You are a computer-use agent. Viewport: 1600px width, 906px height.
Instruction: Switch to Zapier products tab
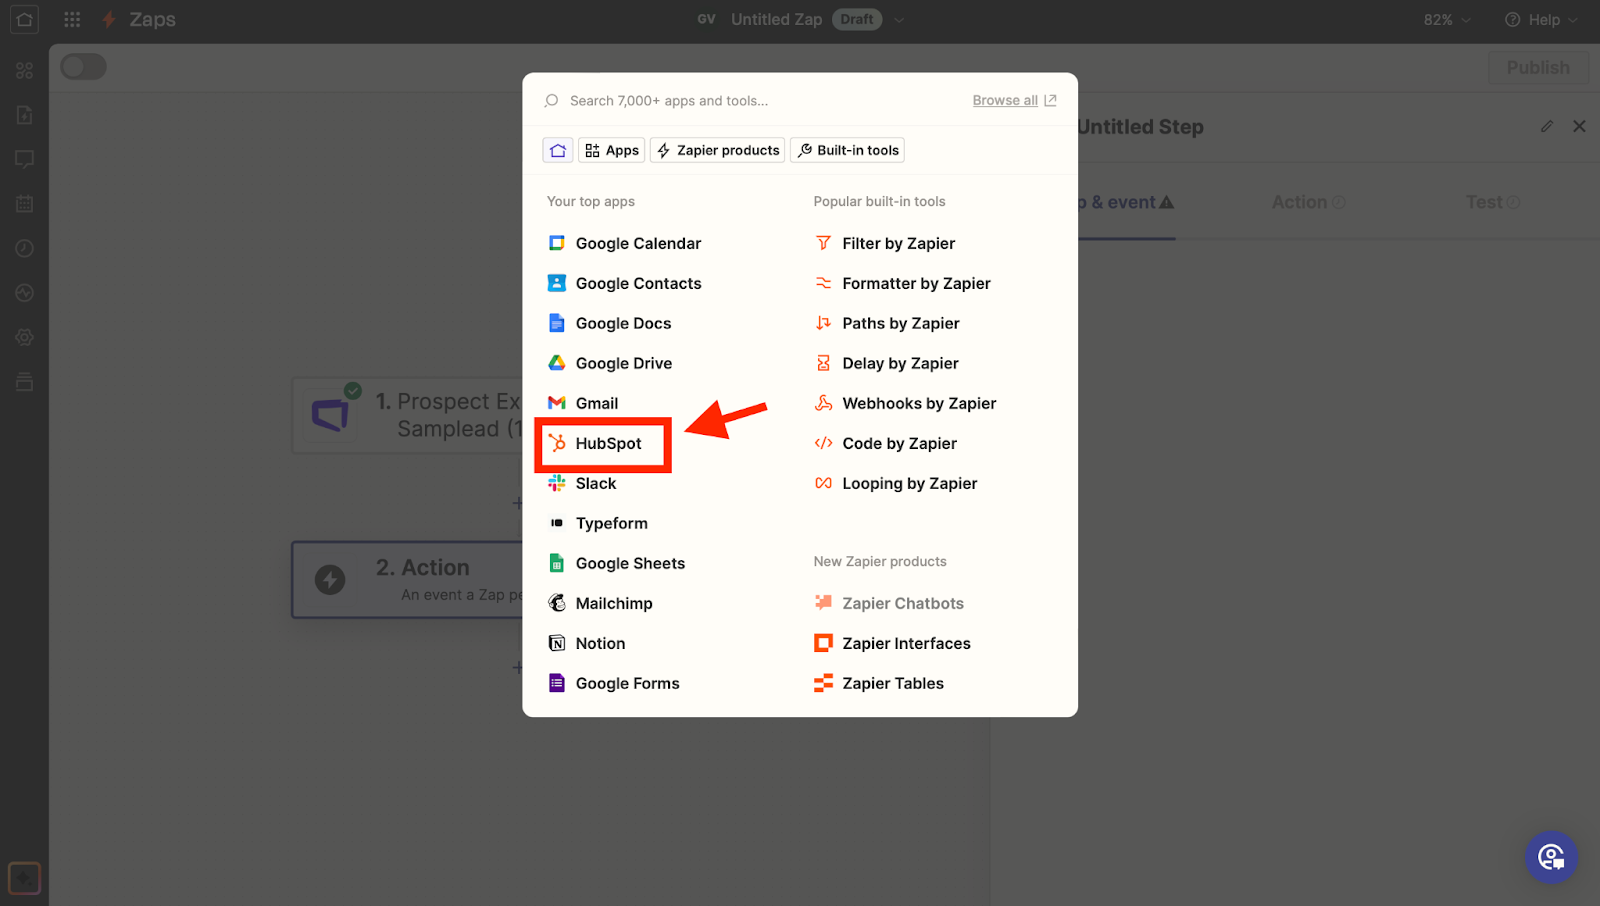(x=718, y=150)
